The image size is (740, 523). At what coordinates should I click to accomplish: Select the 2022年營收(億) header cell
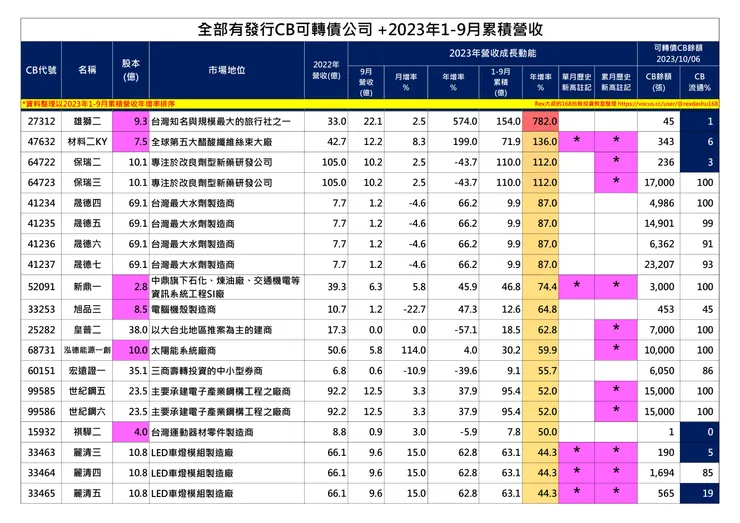click(326, 70)
